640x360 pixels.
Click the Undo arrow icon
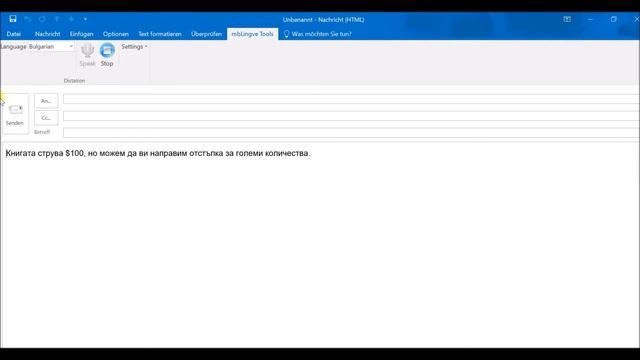tap(28, 19)
